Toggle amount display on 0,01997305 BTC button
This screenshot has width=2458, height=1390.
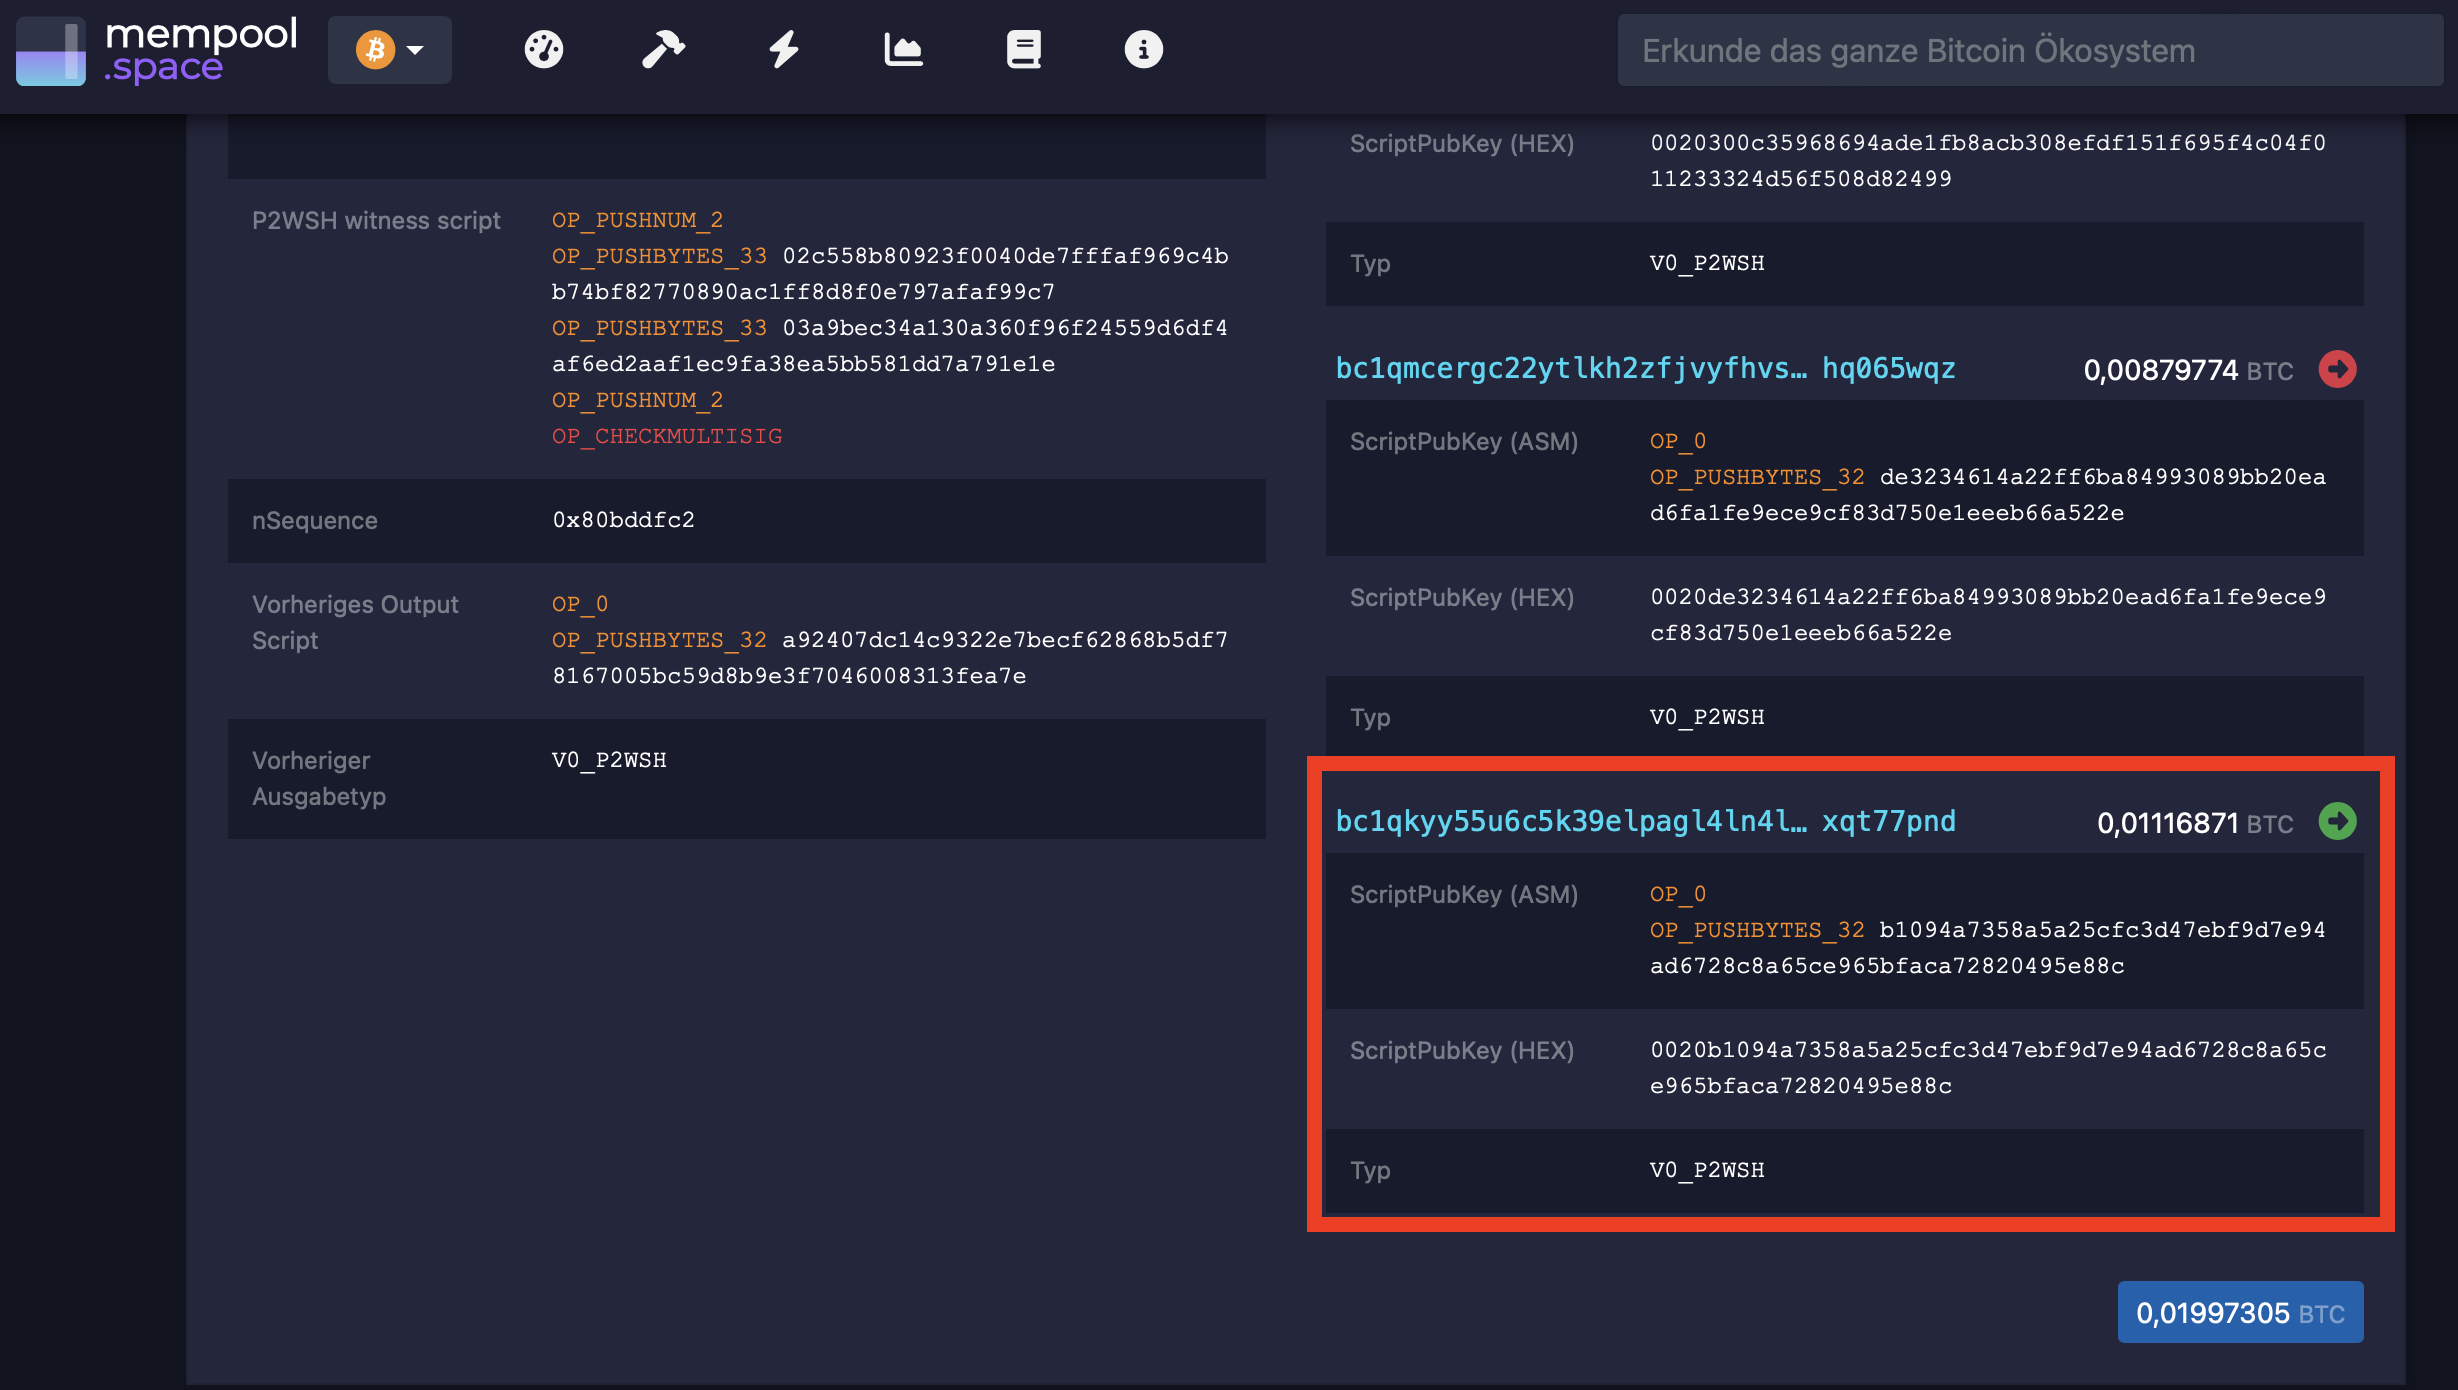[x=2240, y=1312]
